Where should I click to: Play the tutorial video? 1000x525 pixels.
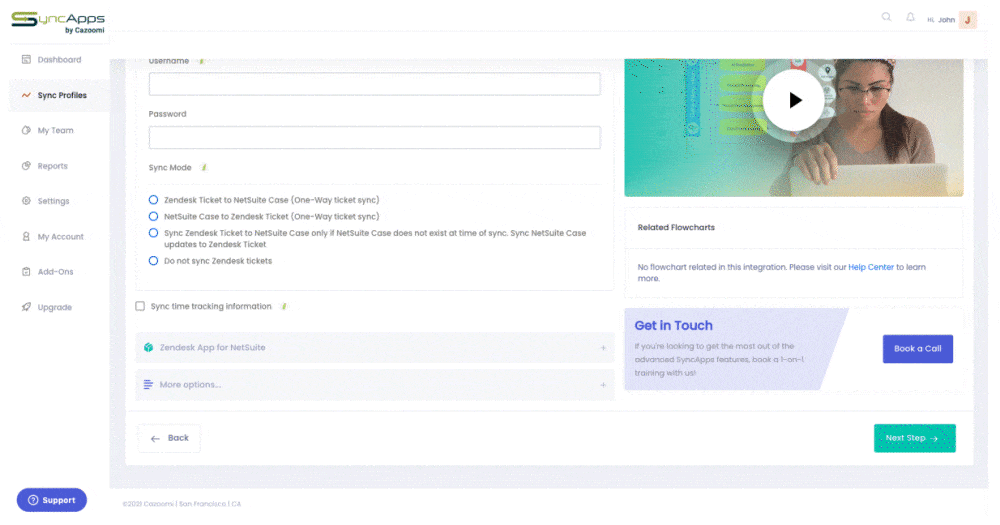pyautogui.click(x=794, y=100)
